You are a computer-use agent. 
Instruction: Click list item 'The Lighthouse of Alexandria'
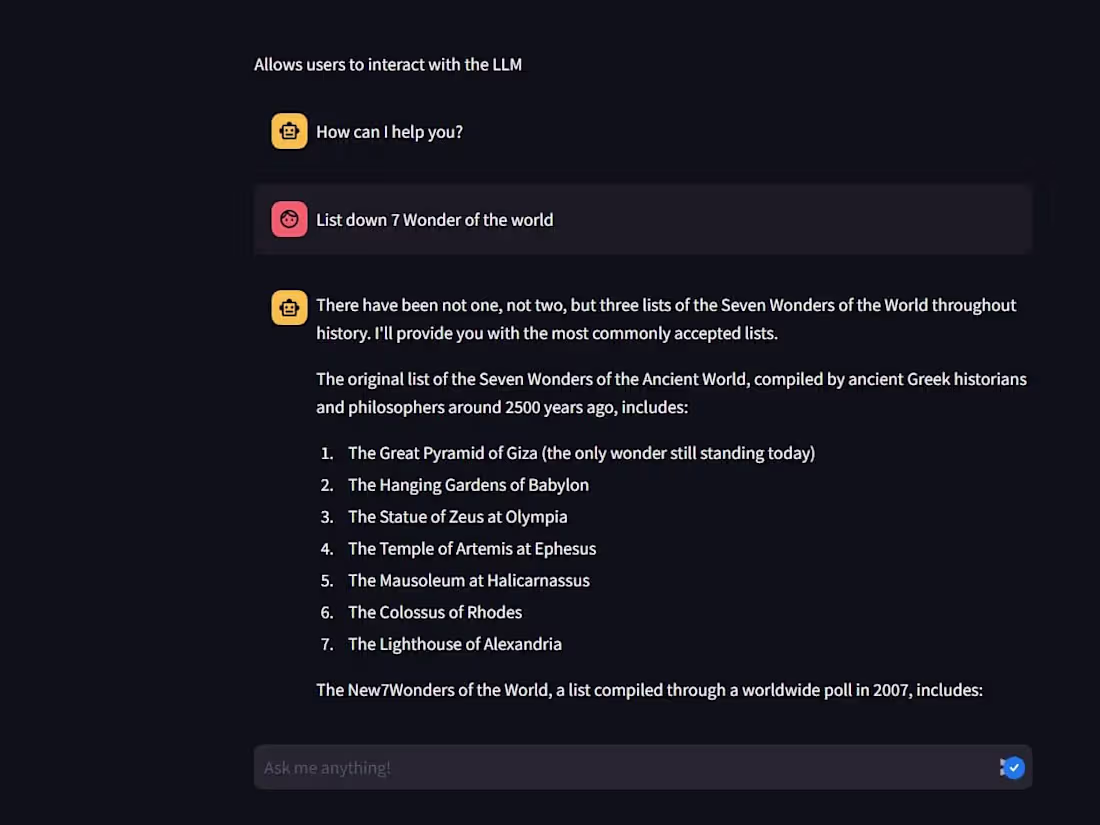(x=454, y=645)
